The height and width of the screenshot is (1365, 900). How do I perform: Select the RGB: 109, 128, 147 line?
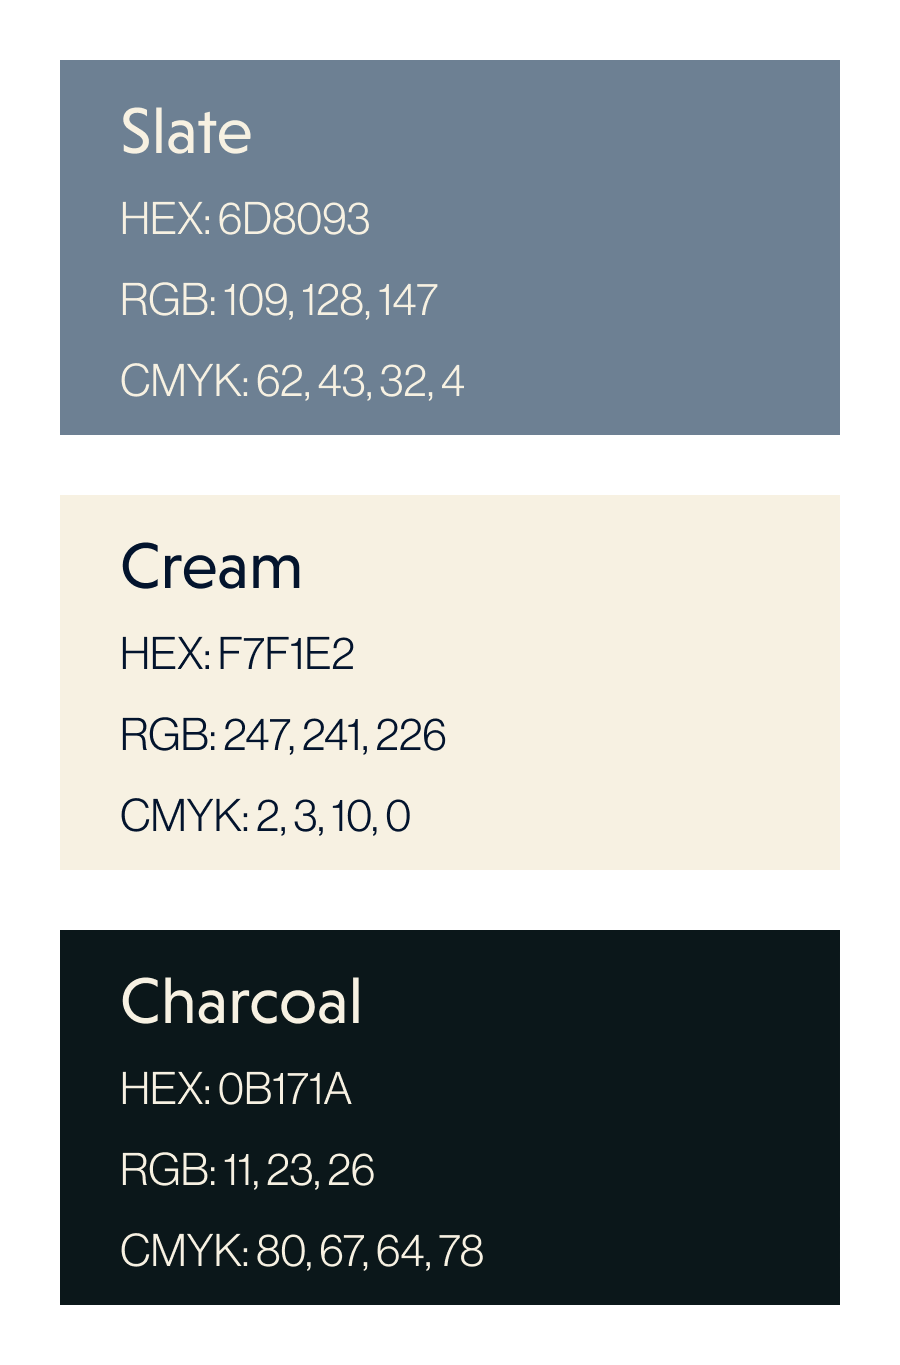coord(279,300)
